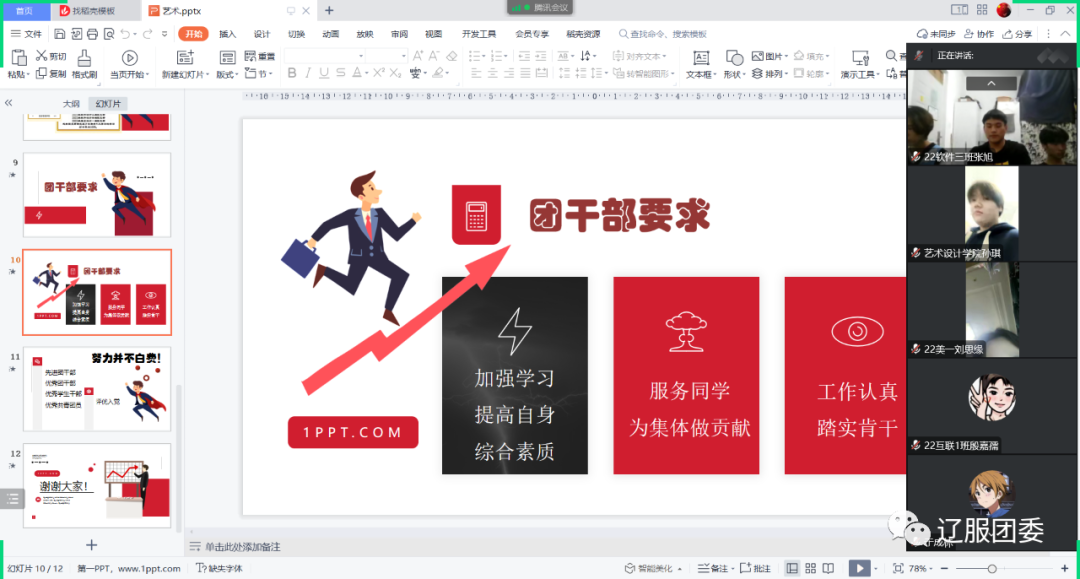Switch to slide sorter view in status bar
The width and height of the screenshot is (1080, 579).
coord(809,568)
